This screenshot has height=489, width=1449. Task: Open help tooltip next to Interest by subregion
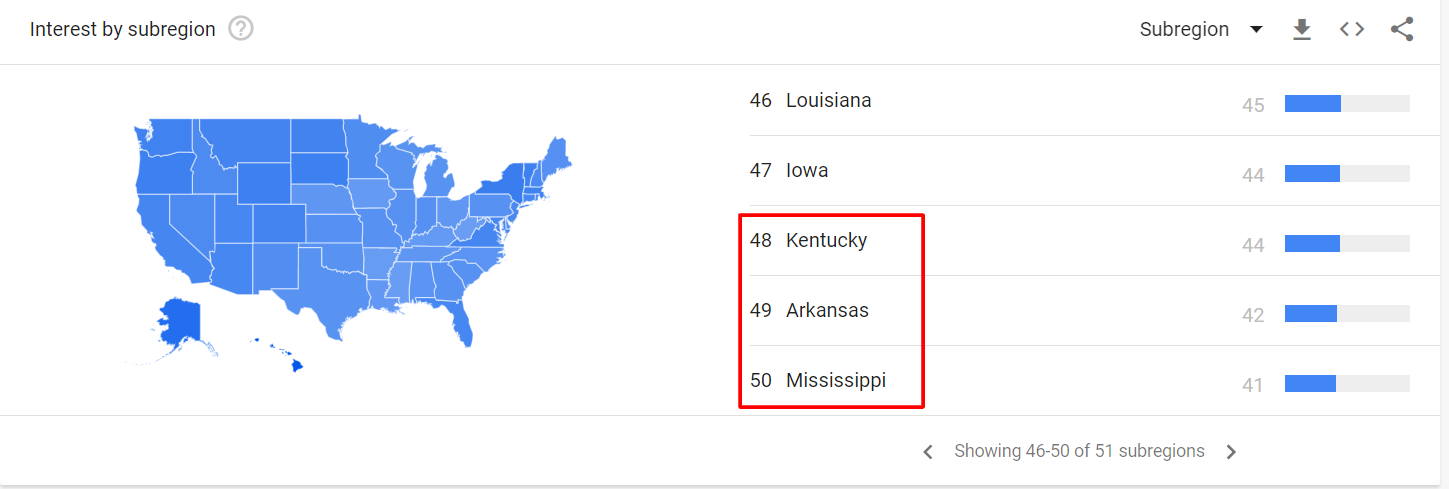click(x=241, y=29)
